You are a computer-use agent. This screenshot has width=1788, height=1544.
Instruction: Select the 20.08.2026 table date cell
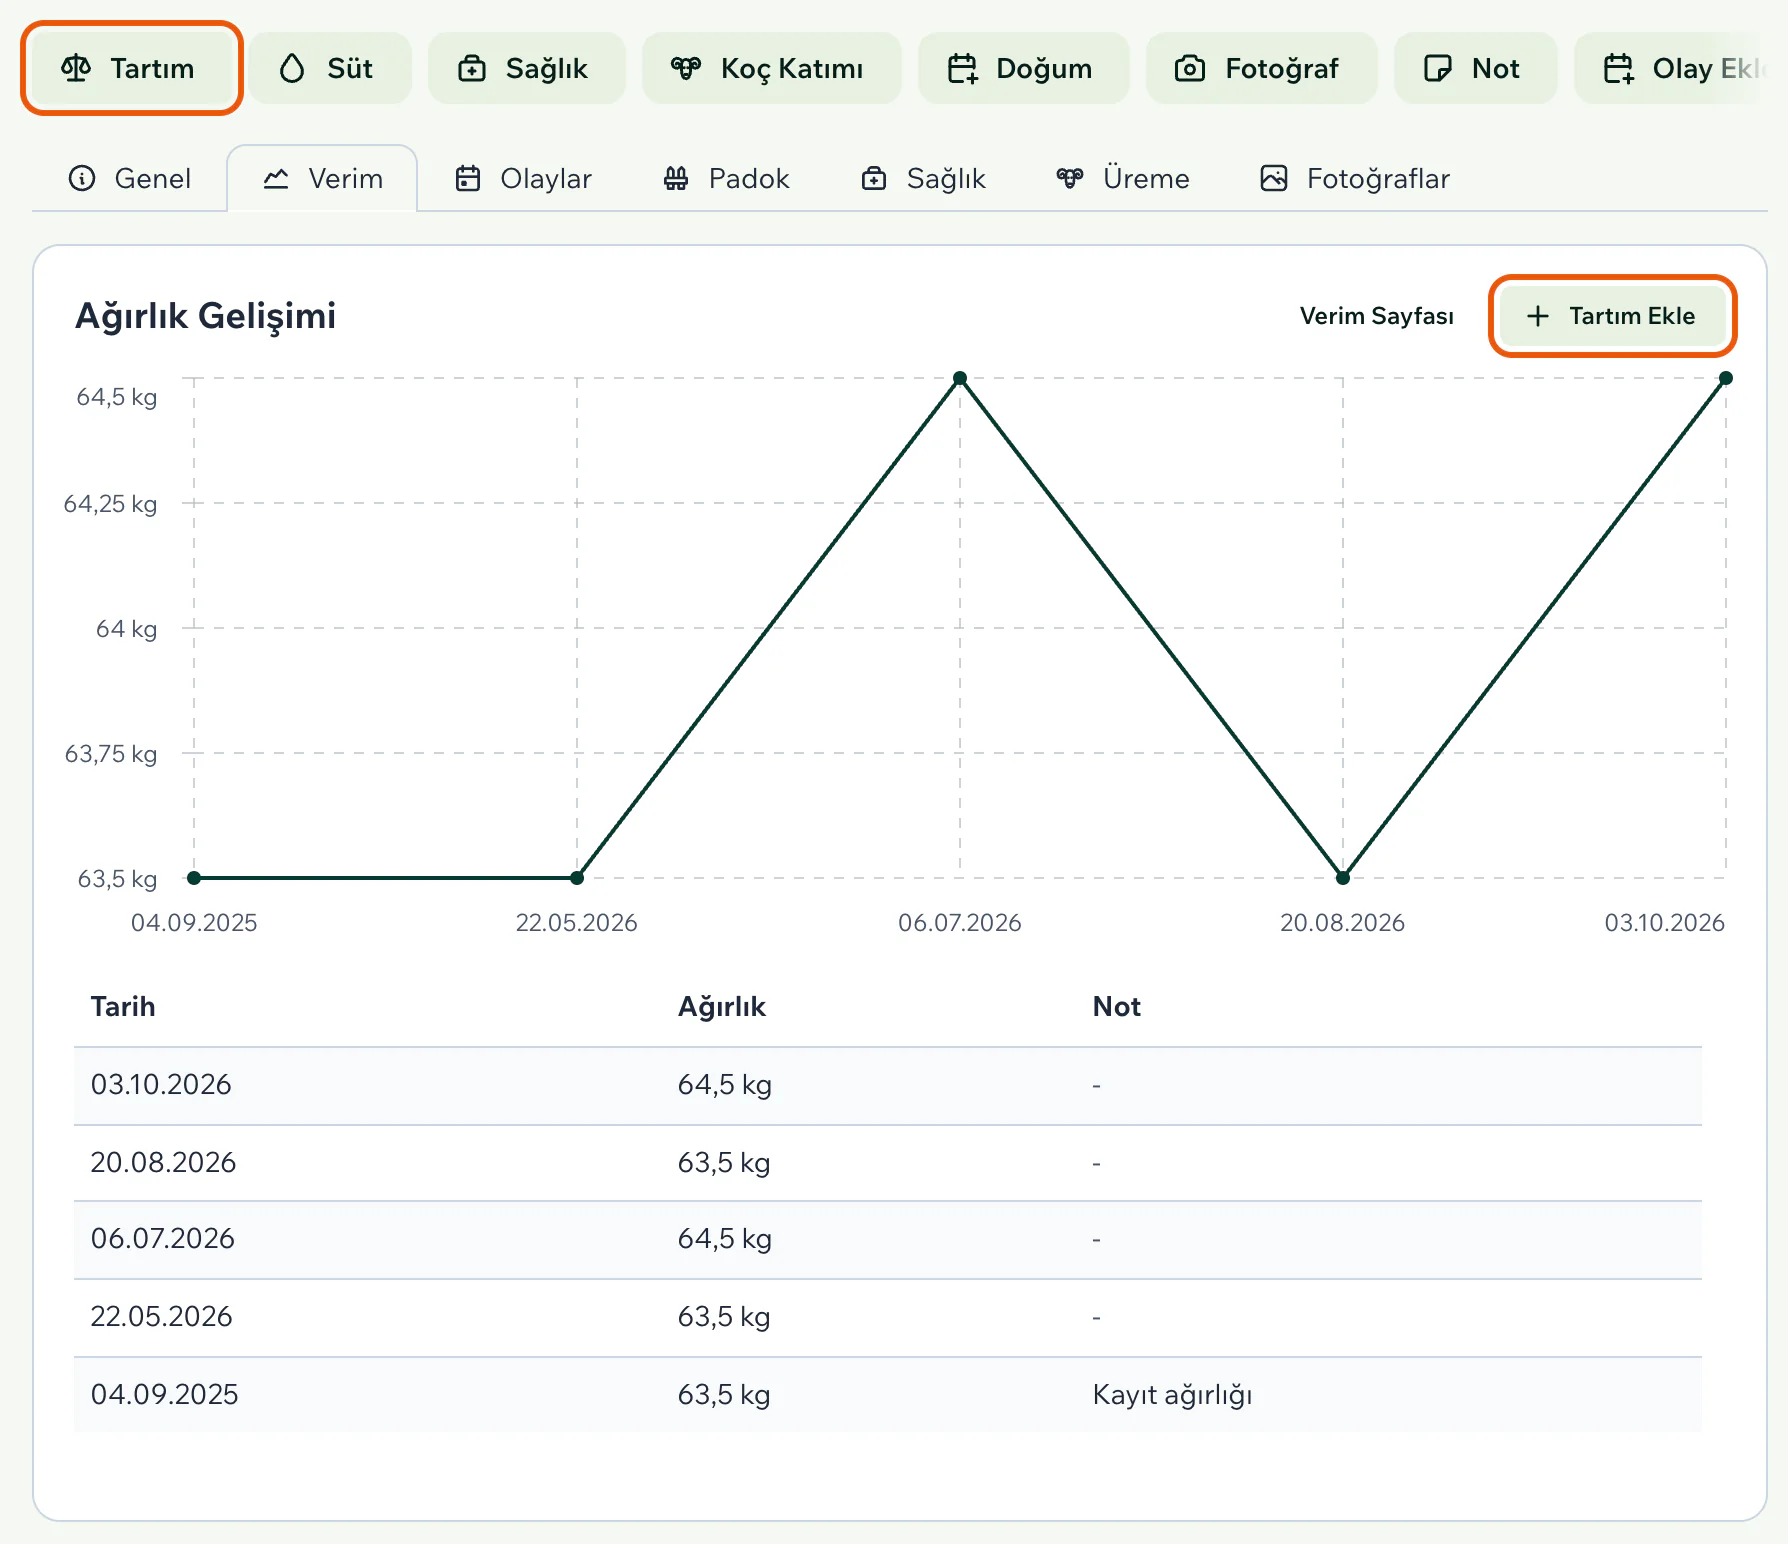163,1162
